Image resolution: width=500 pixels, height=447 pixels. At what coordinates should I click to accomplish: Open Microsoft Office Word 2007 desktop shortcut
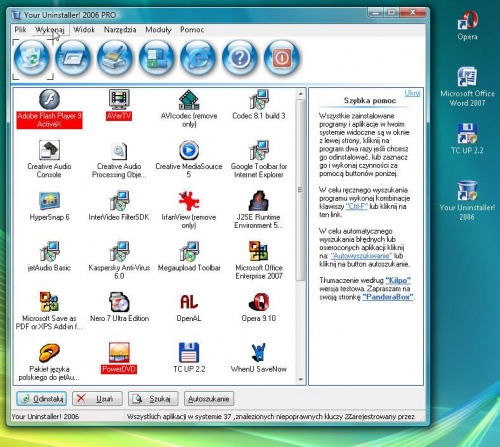[x=467, y=87]
